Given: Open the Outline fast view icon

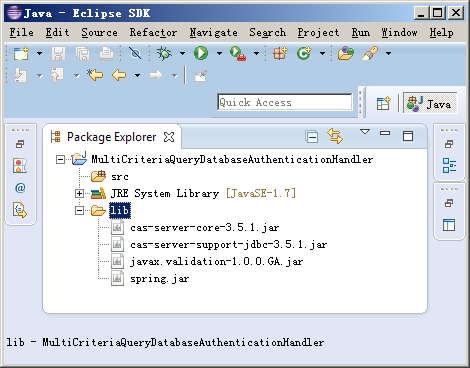Looking at the screenshot, I should pyautogui.click(x=449, y=165).
